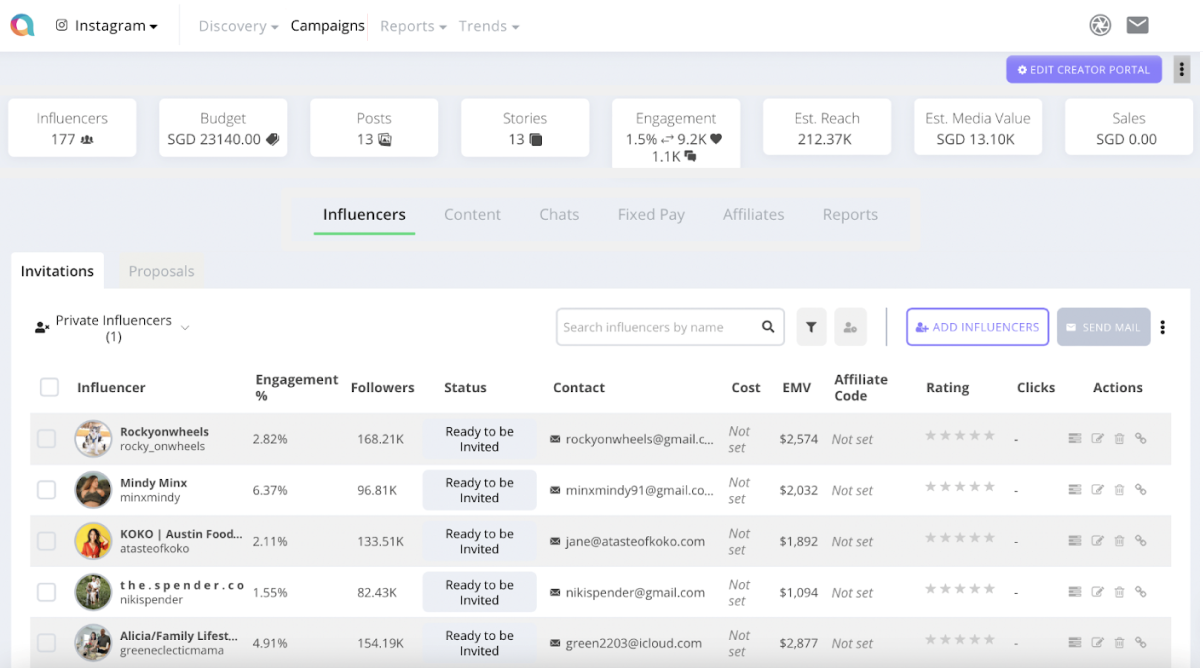Click the aperture icon in top bar

(x=1100, y=26)
